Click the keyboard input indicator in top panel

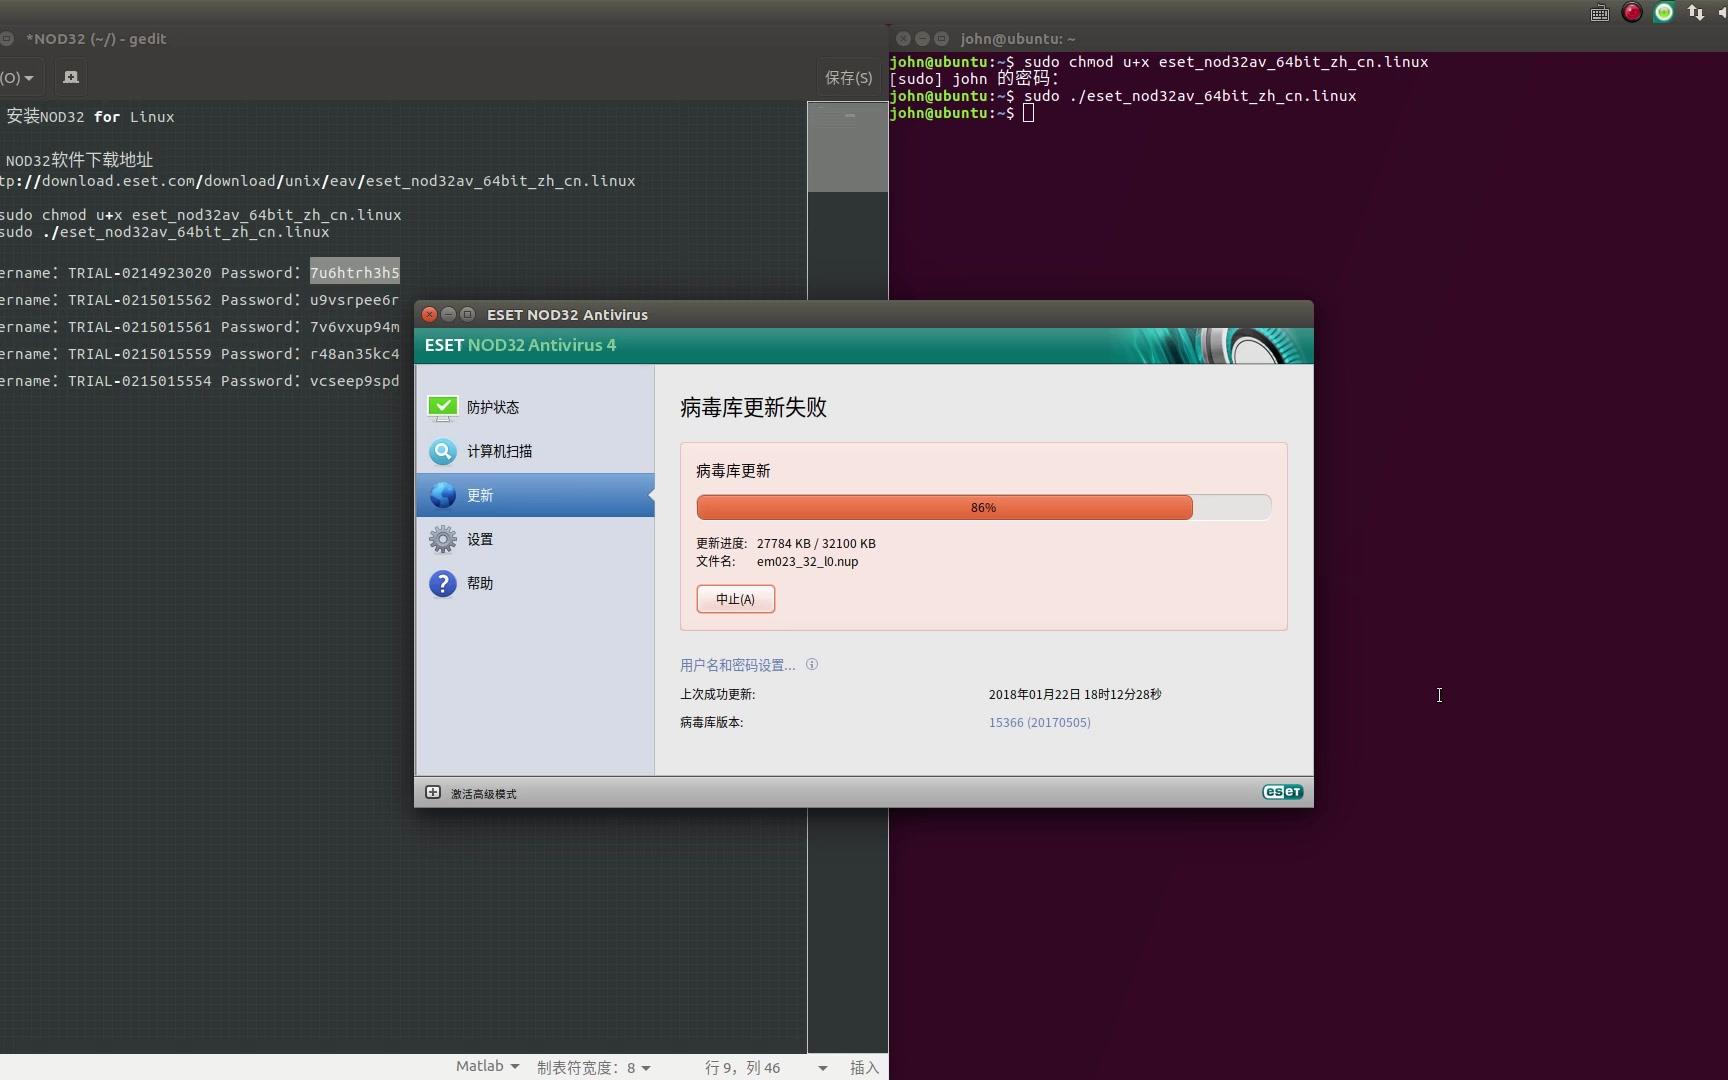(x=1599, y=13)
